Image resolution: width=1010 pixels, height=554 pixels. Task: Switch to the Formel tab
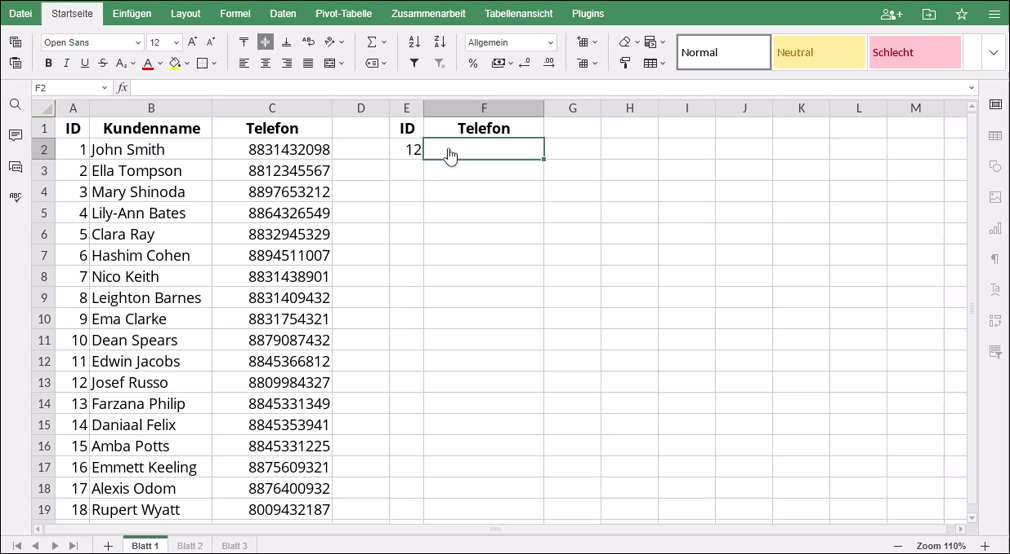pyautogui.click(x=235, y=14)
